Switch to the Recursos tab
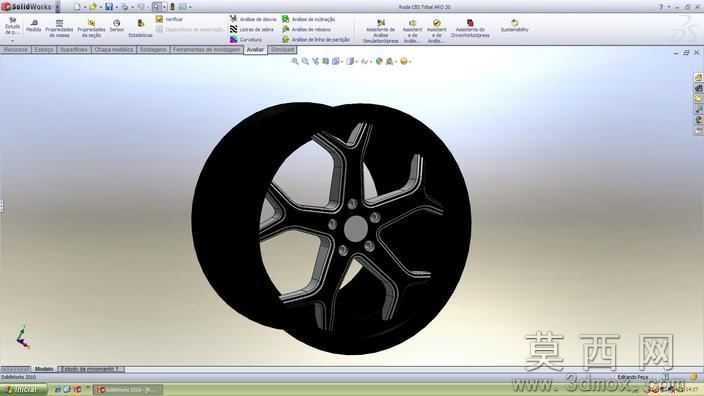The height and width of the screenshot is (396, 704). 16,50
